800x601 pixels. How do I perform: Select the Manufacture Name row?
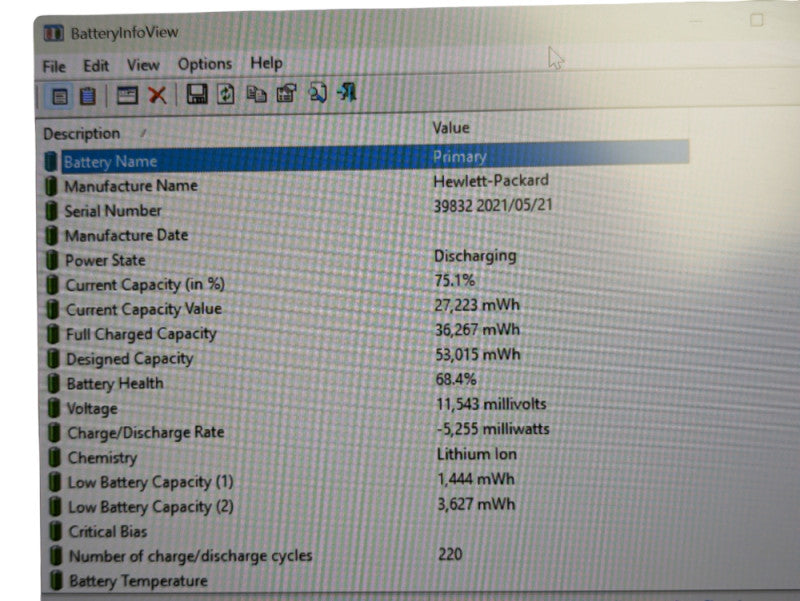click(365, 184)
